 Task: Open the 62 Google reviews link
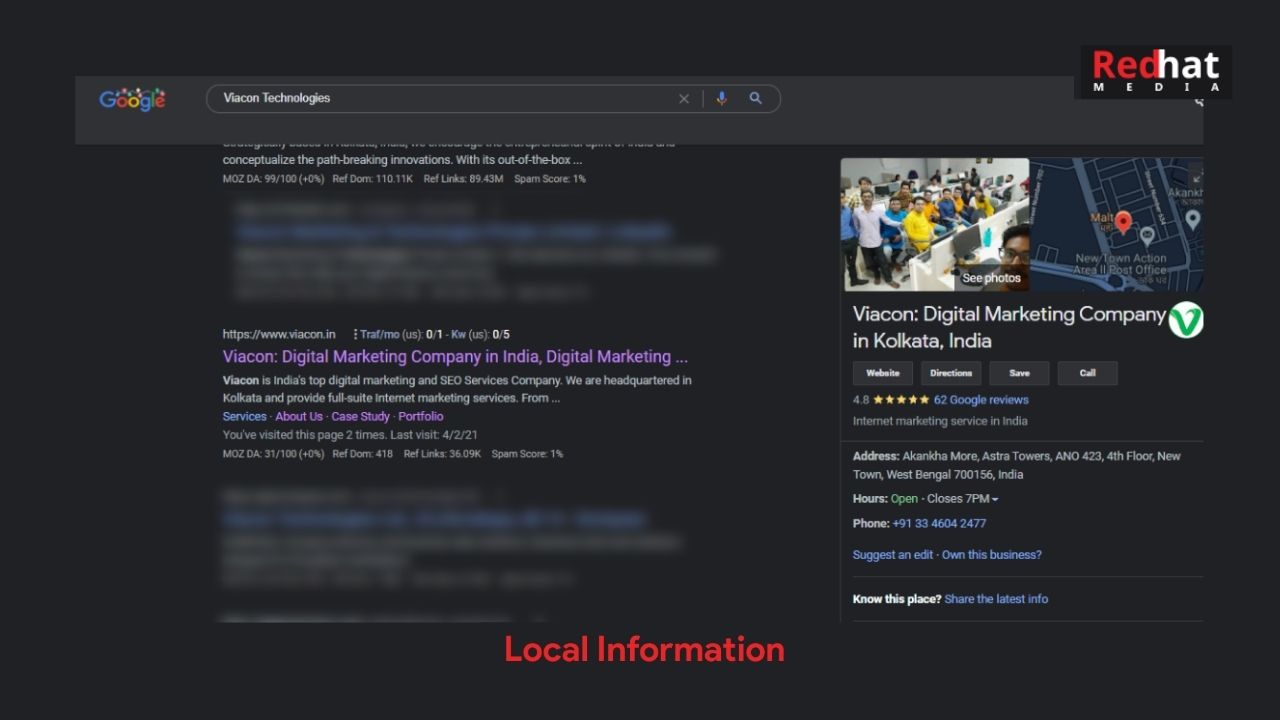pos(981,400)
